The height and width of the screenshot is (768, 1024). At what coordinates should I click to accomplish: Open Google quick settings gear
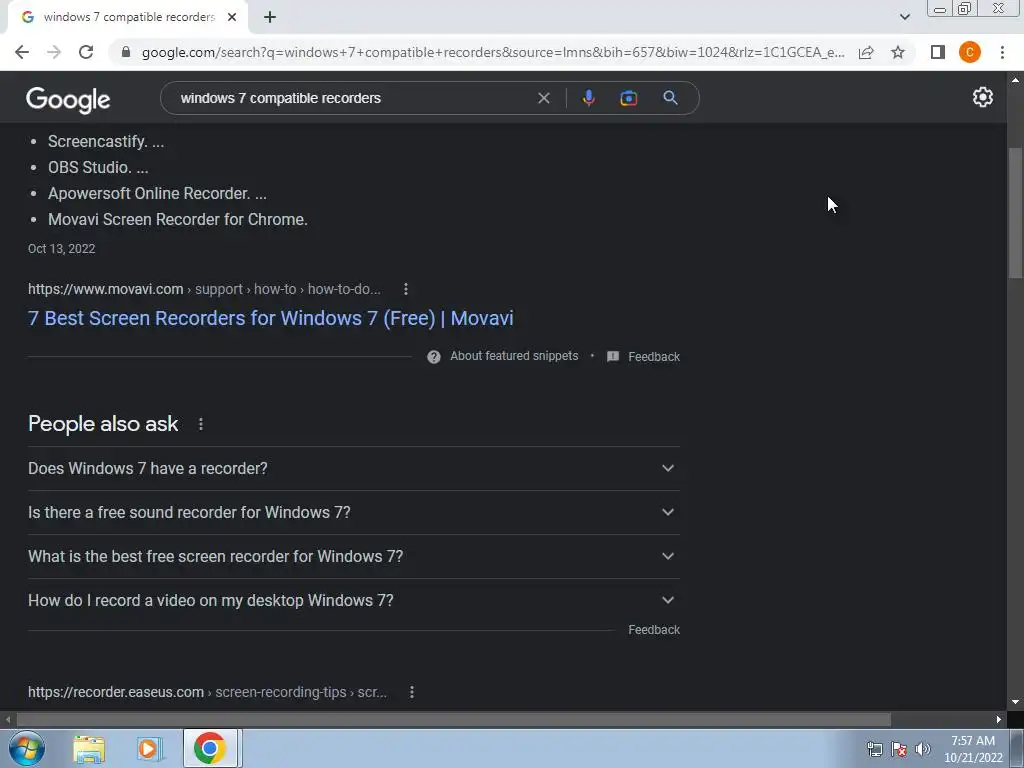[983, 97]
